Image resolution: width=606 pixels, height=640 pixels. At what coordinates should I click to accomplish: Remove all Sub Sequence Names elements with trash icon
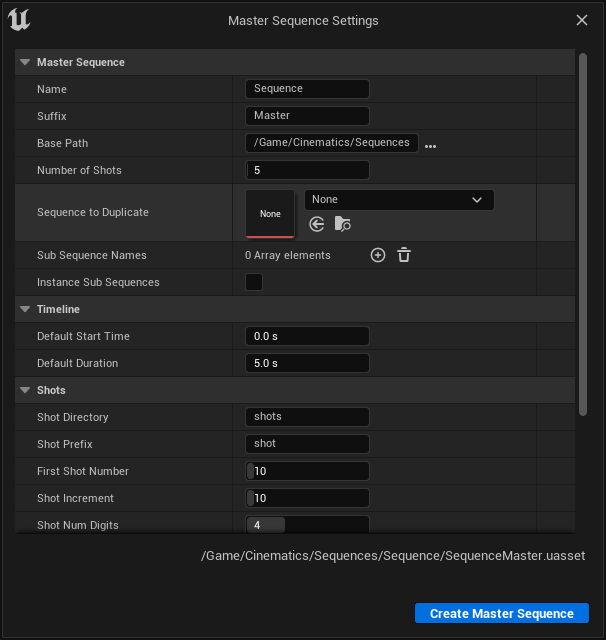[x=404, y=255]
